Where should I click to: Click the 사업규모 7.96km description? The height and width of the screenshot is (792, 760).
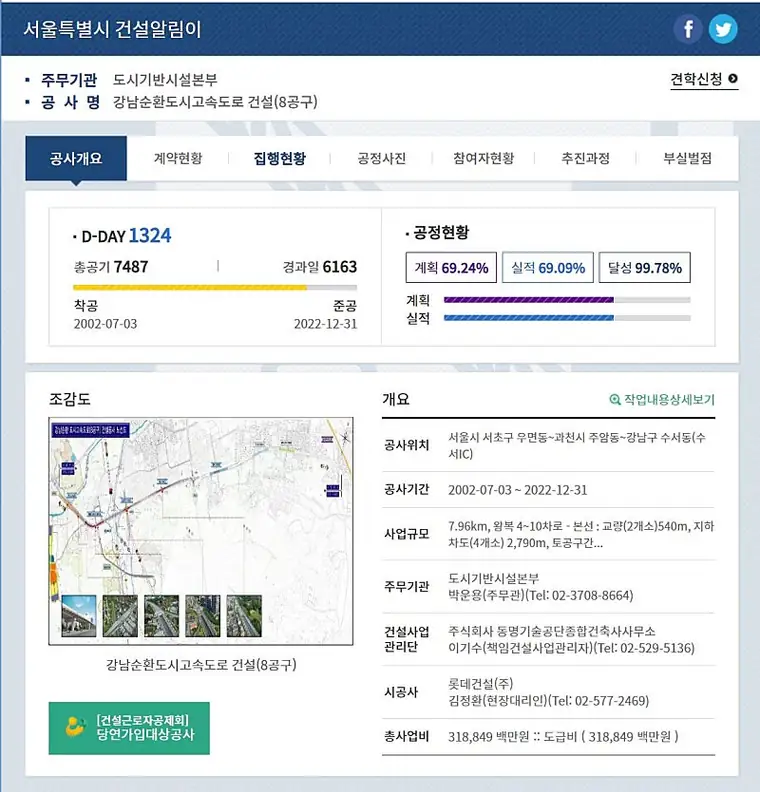pos(581,534)
